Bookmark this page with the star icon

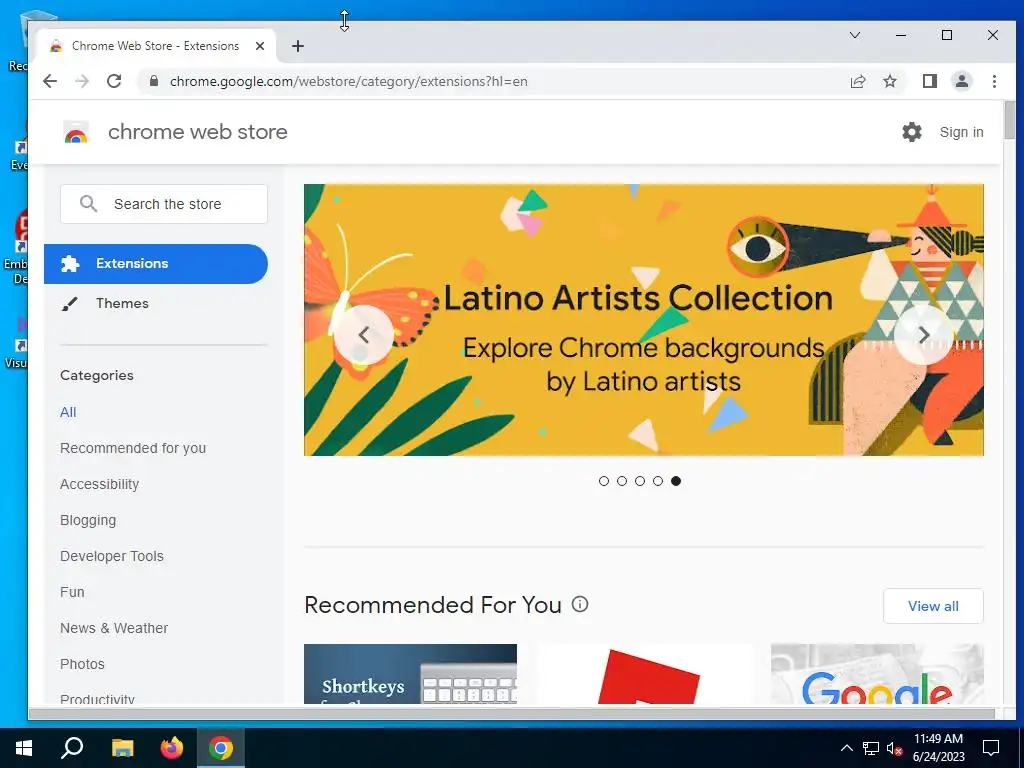tap(889, 81)
